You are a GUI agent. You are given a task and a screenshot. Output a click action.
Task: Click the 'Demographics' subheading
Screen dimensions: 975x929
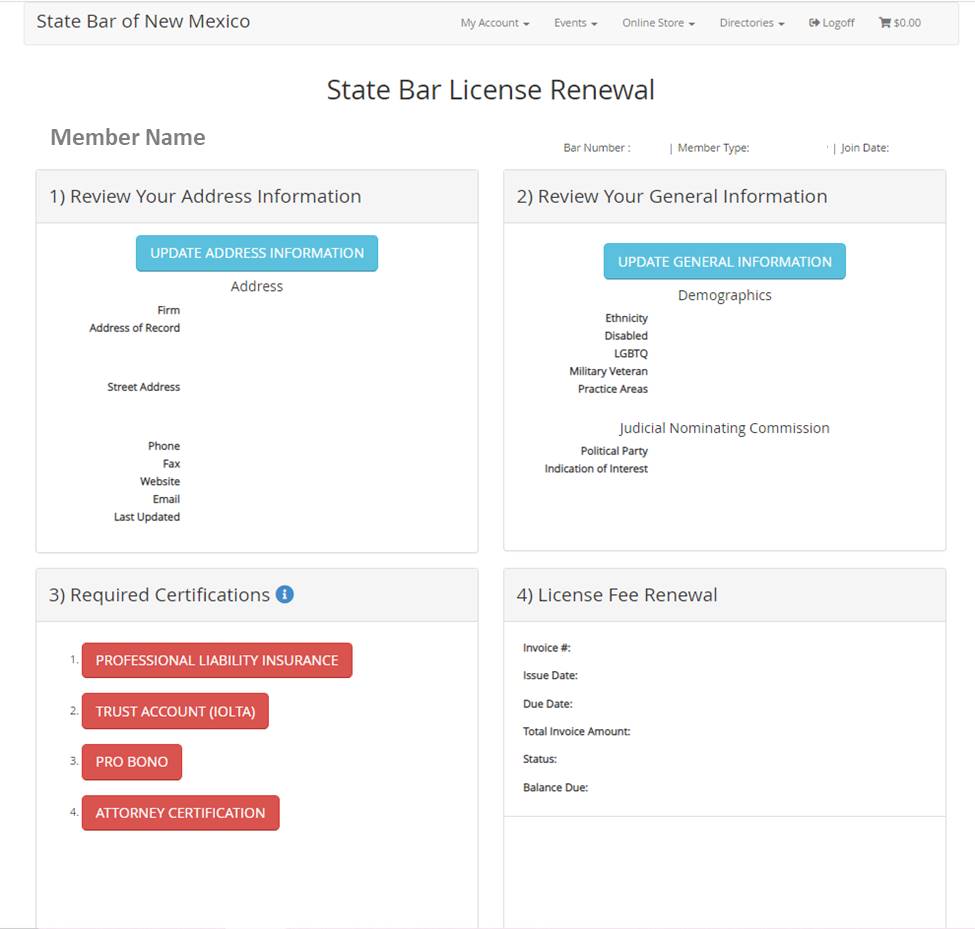(x=724, y=295)
